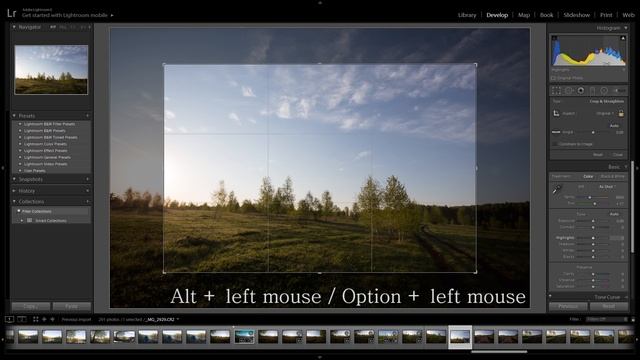This screenshot has width=640, height=360.
Task: Toggle highlight clipping indicator in histogram
Action: coord(623,38)
